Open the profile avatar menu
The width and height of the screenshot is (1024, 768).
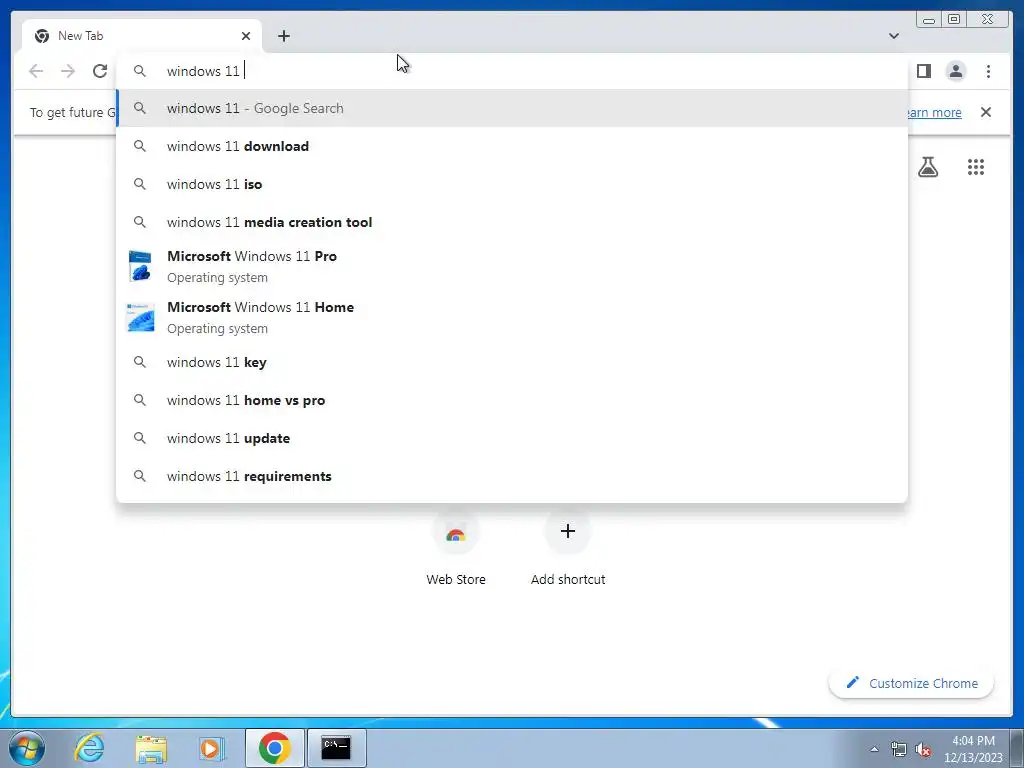[x=955, y=71]
